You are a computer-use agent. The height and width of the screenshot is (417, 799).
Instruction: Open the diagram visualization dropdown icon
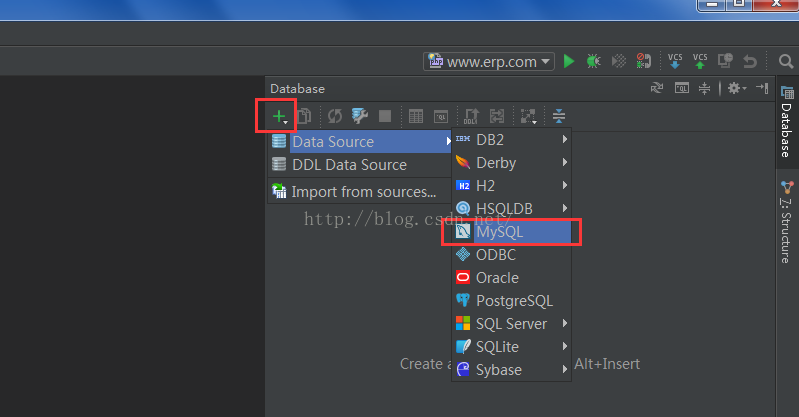[528, 116]
